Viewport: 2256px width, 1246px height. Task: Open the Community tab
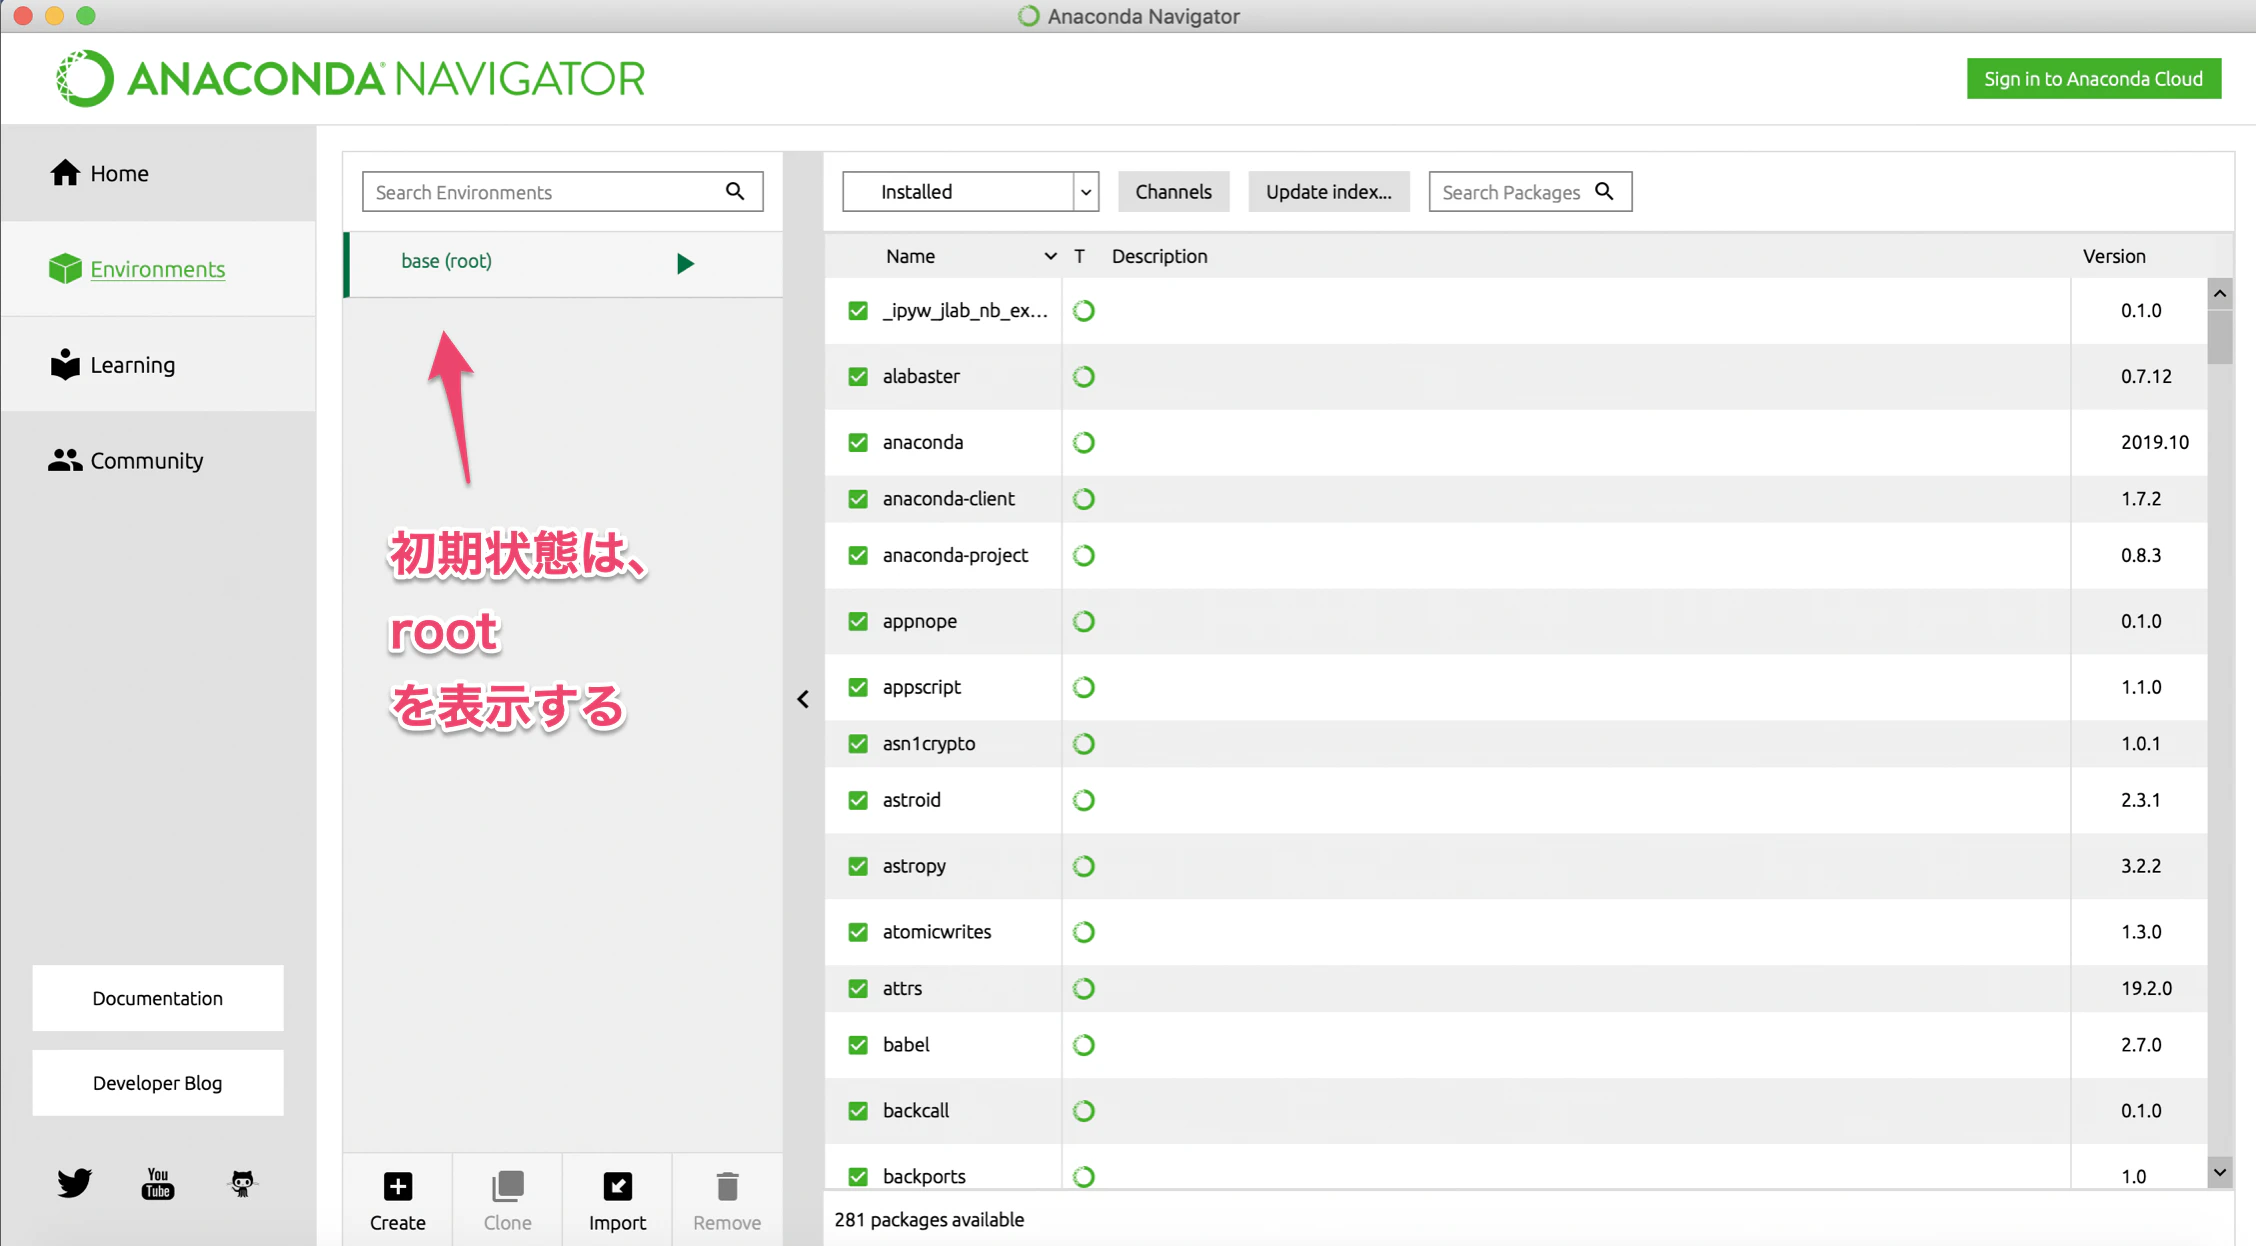point(158,460)
